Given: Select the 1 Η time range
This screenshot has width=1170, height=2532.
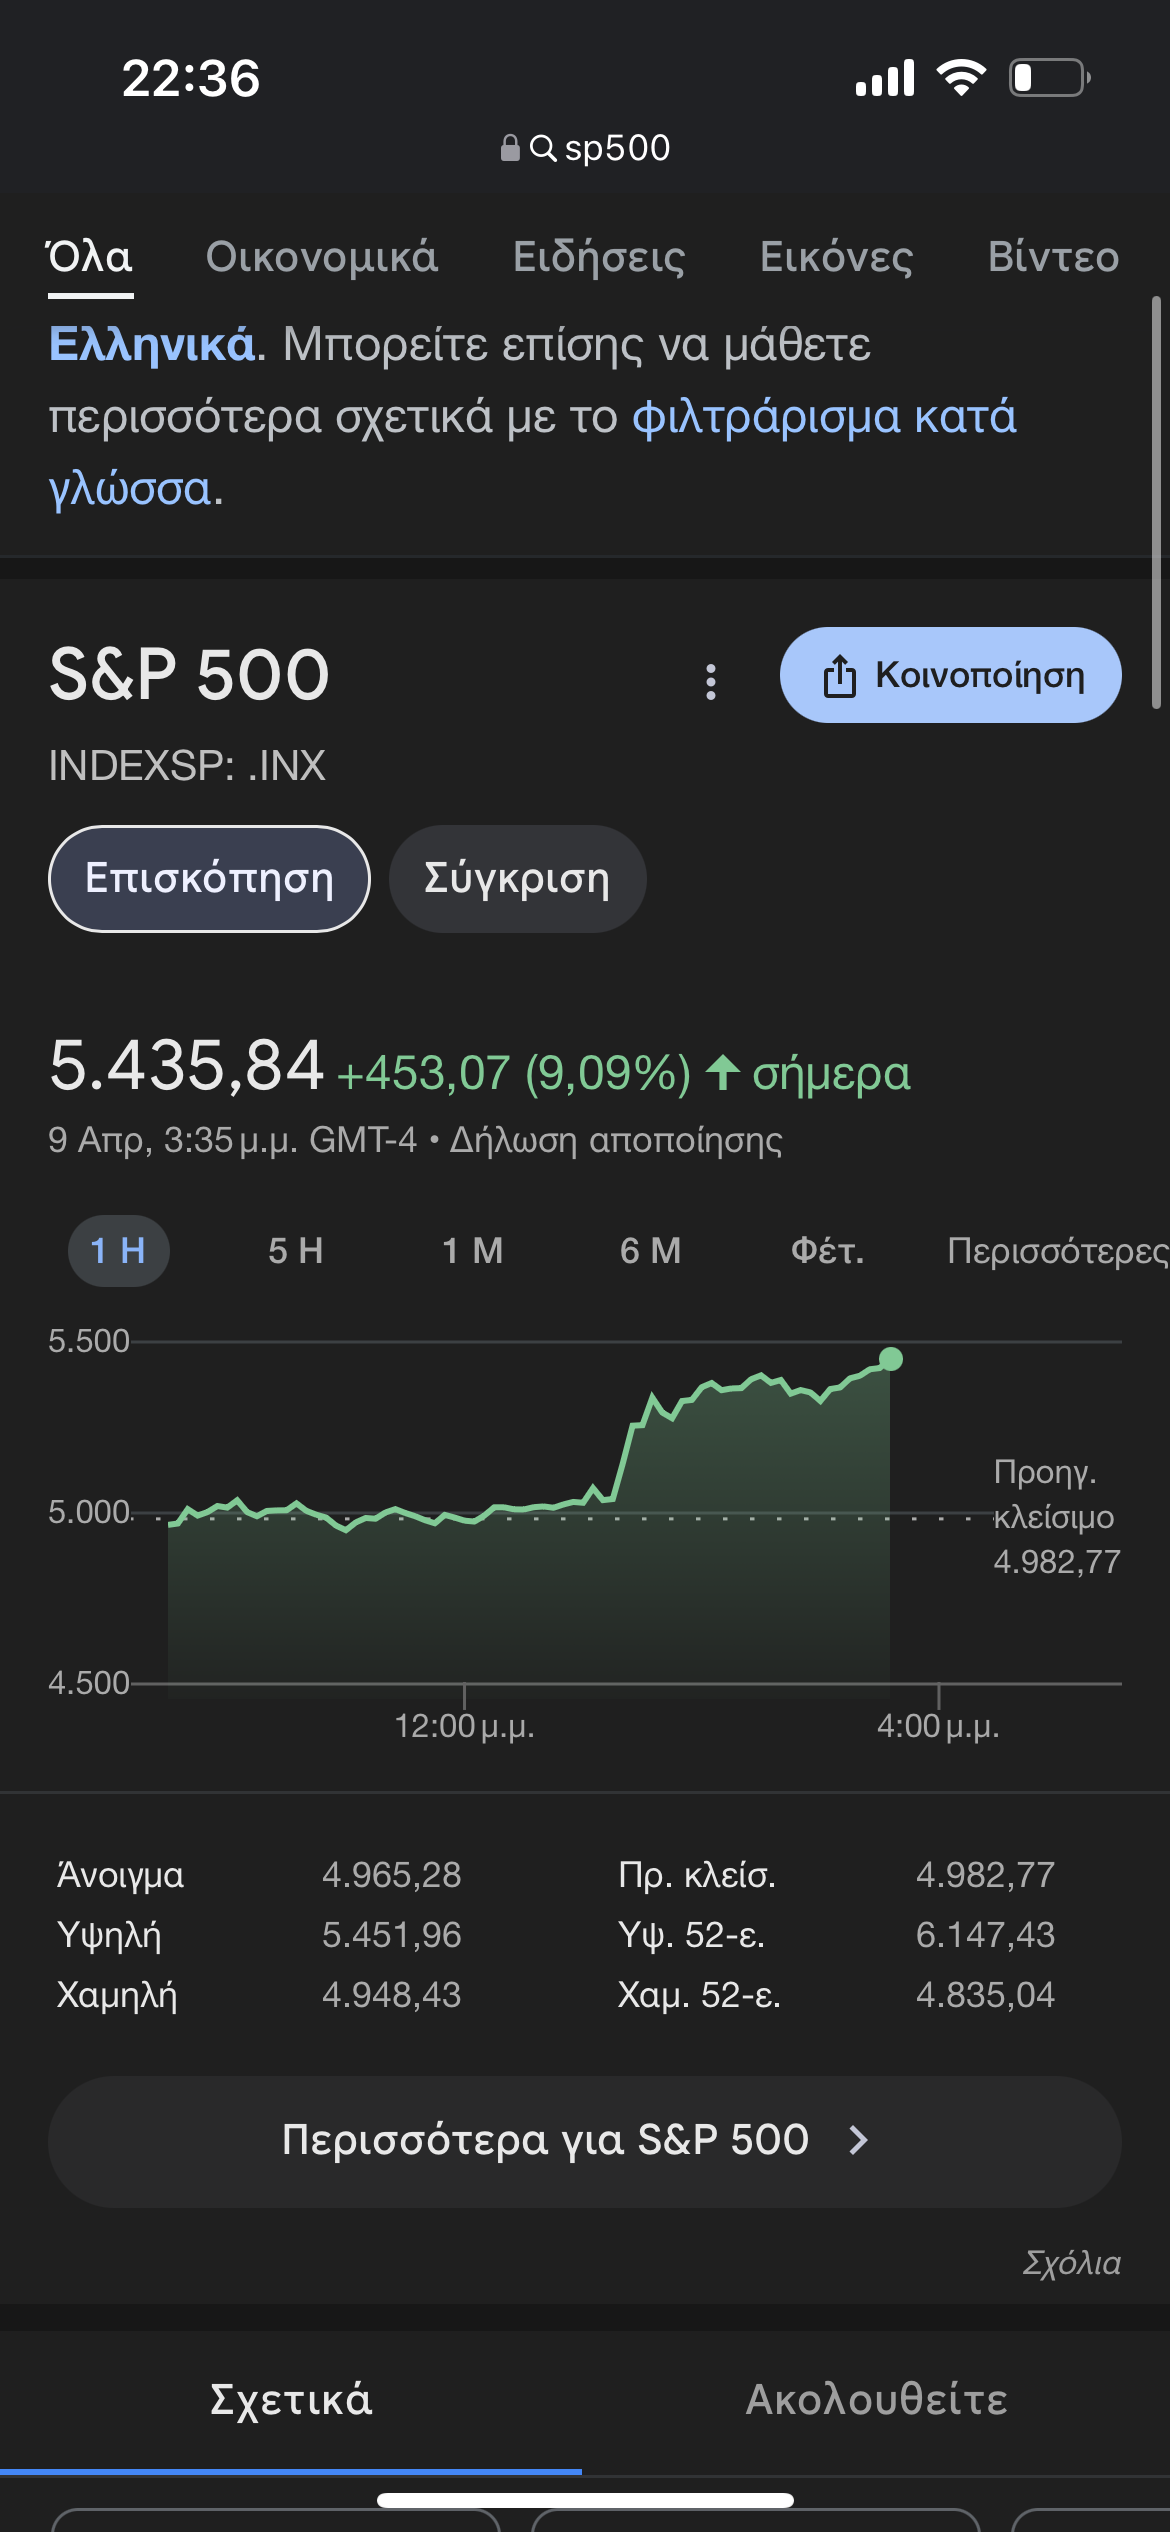Looking at the screenshot, I should click(x=118, y=1251).
